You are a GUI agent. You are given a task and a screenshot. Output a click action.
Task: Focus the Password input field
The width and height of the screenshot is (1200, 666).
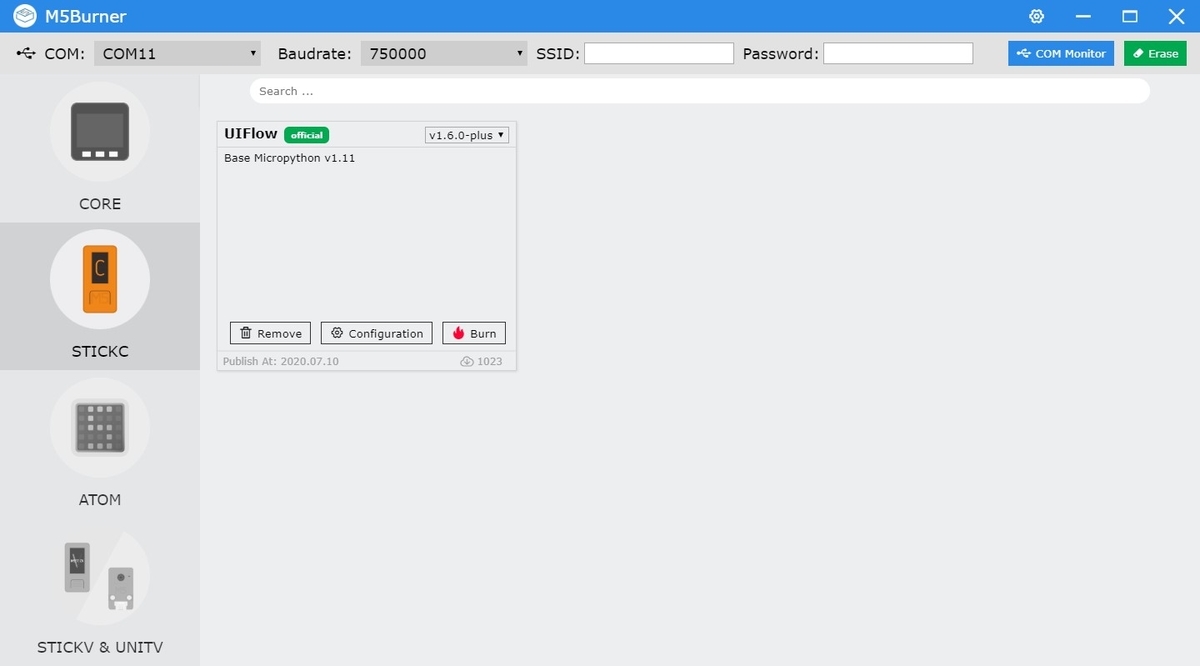tap(898, 53)
